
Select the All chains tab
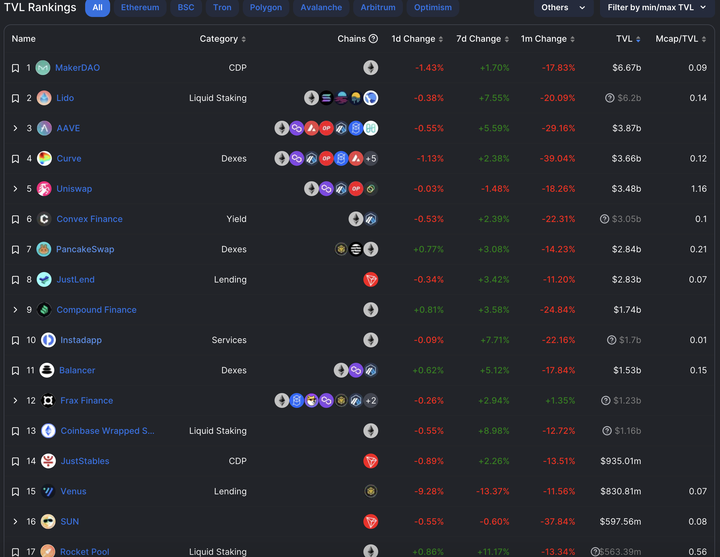pyautogui.click(x=97, y=7)
